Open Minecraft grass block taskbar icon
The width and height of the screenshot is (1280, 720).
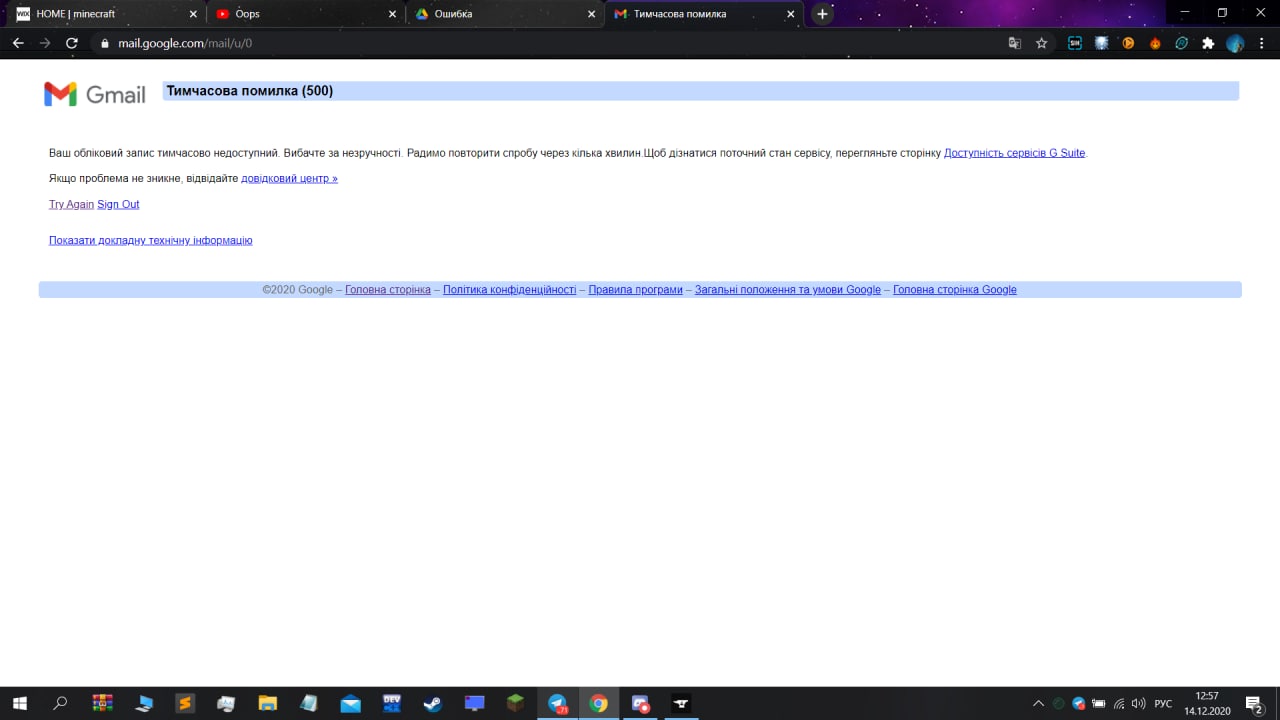(x=515, y=703)
